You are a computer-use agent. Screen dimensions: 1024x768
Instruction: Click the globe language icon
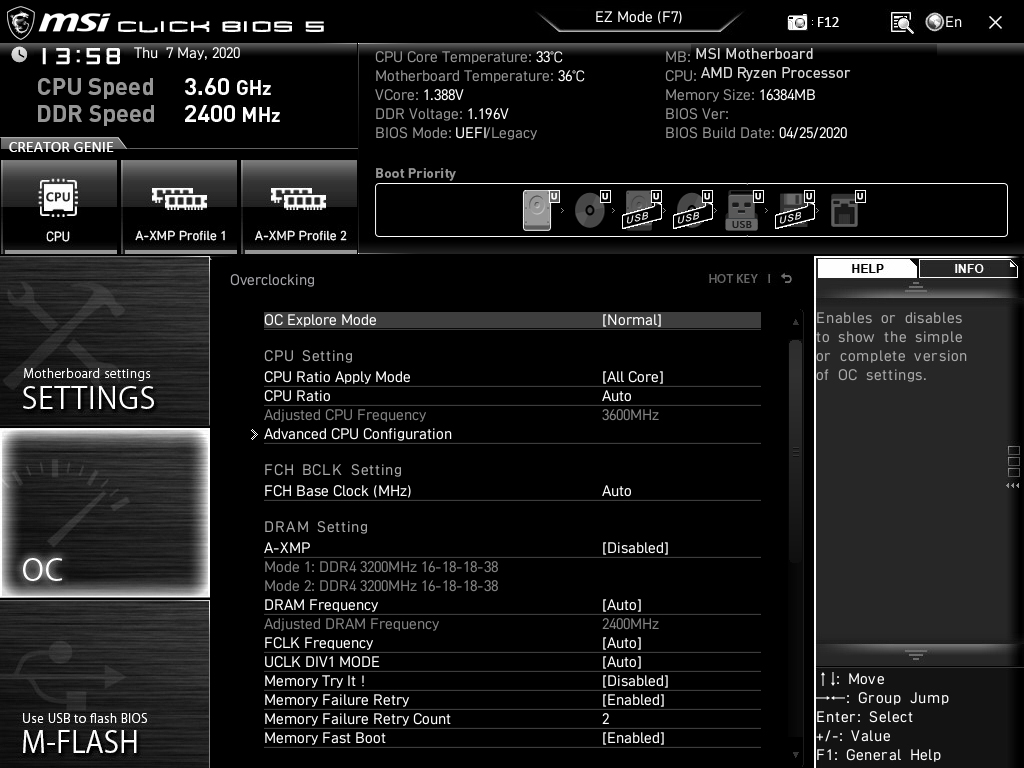pyautogui.click(x=935, y=22)
